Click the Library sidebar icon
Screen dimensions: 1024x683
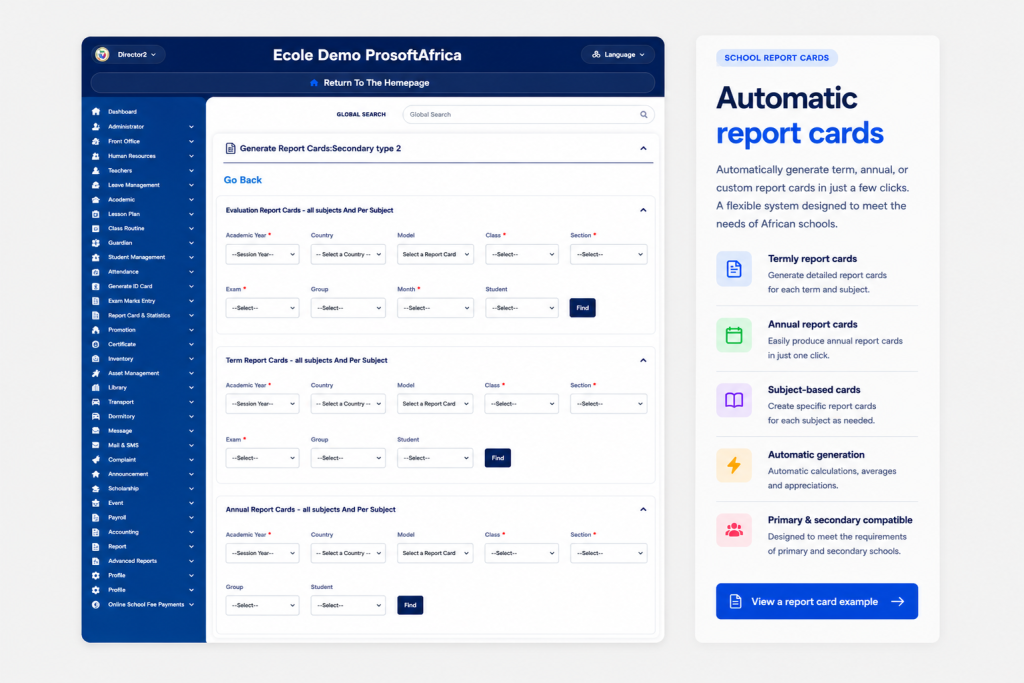point(96,387)
